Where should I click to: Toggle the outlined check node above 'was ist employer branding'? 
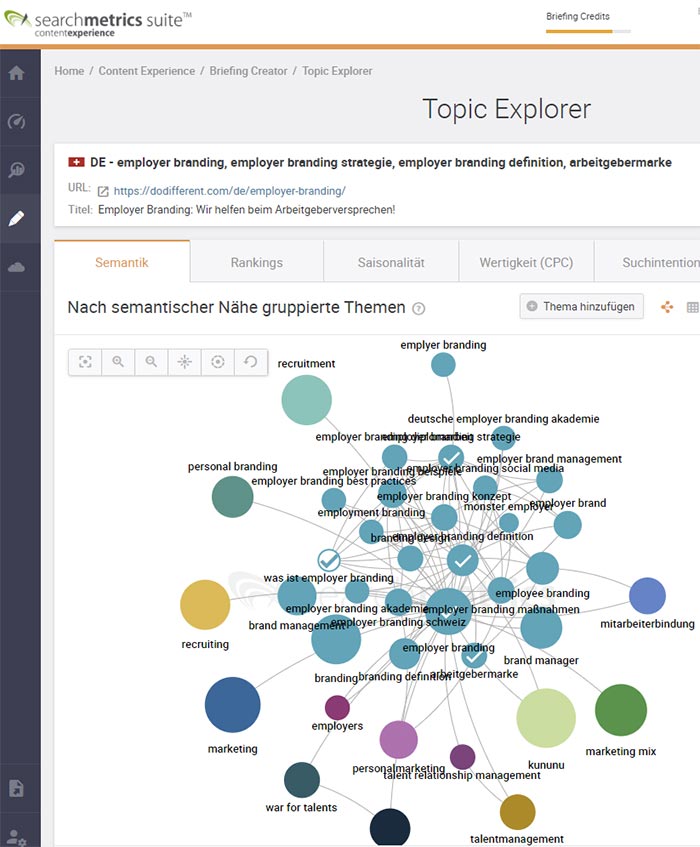coord(329,560)
